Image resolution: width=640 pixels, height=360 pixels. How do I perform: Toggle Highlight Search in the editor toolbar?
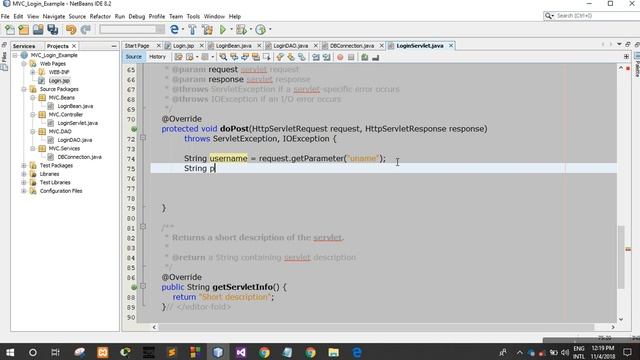[x=256, y=57]
